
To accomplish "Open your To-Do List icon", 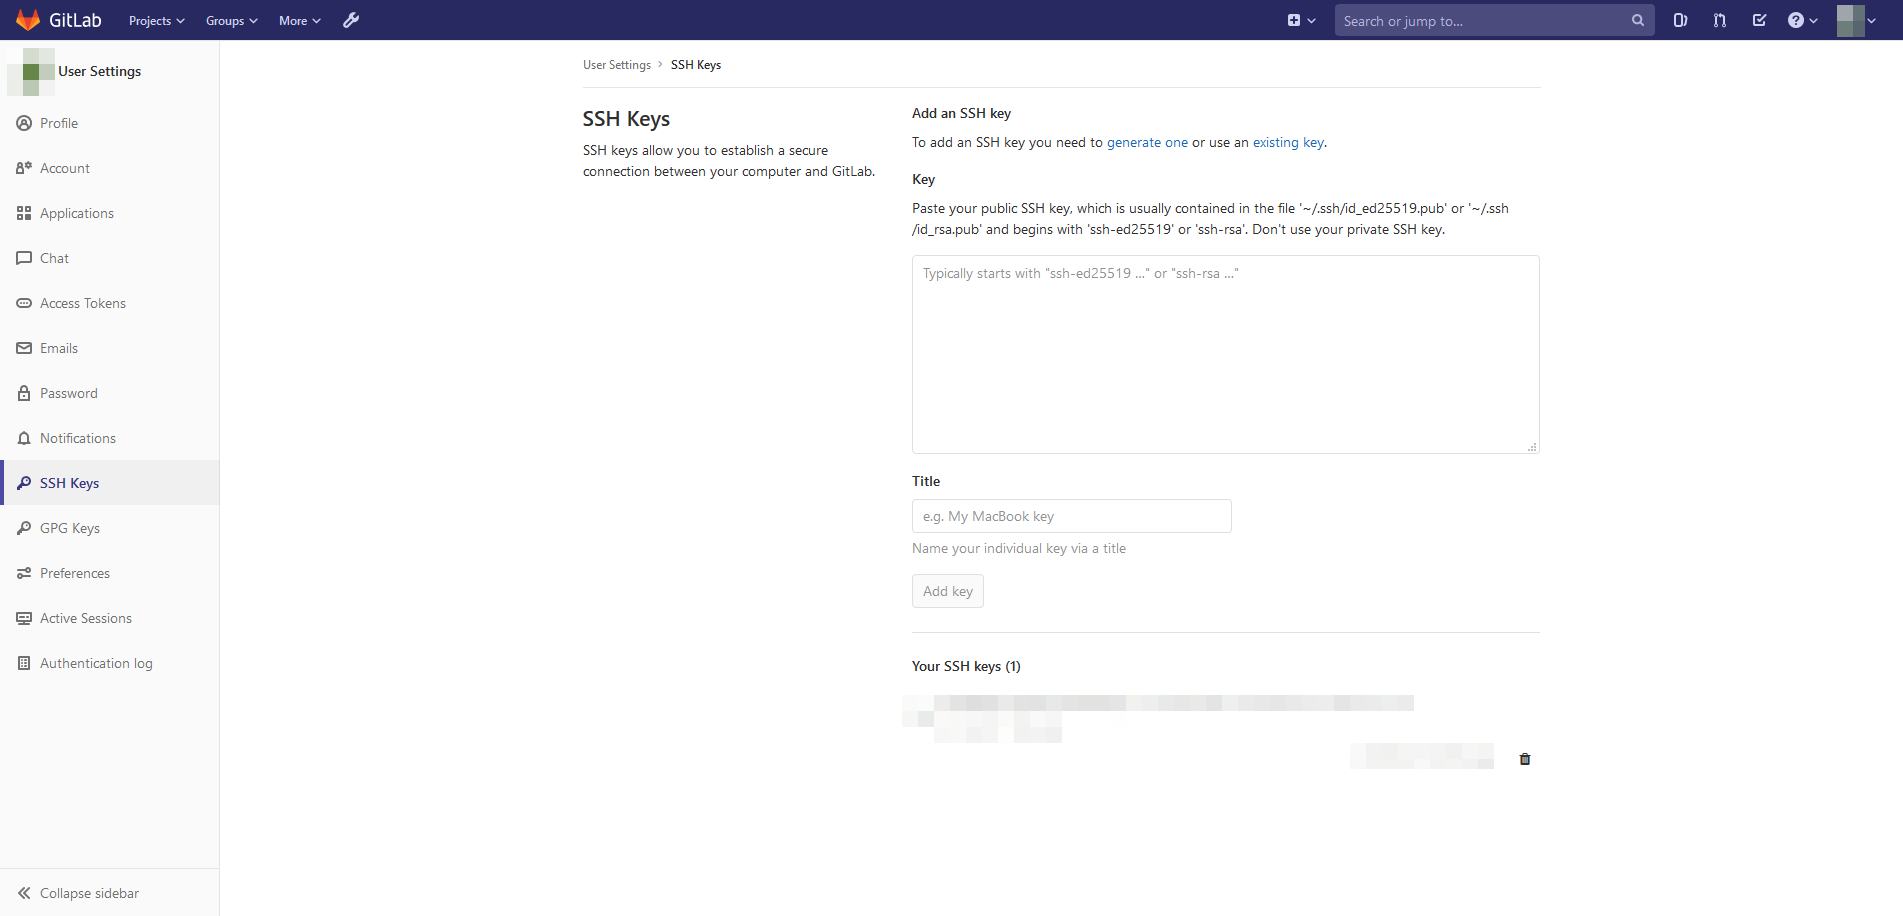I will point(1759,20).
